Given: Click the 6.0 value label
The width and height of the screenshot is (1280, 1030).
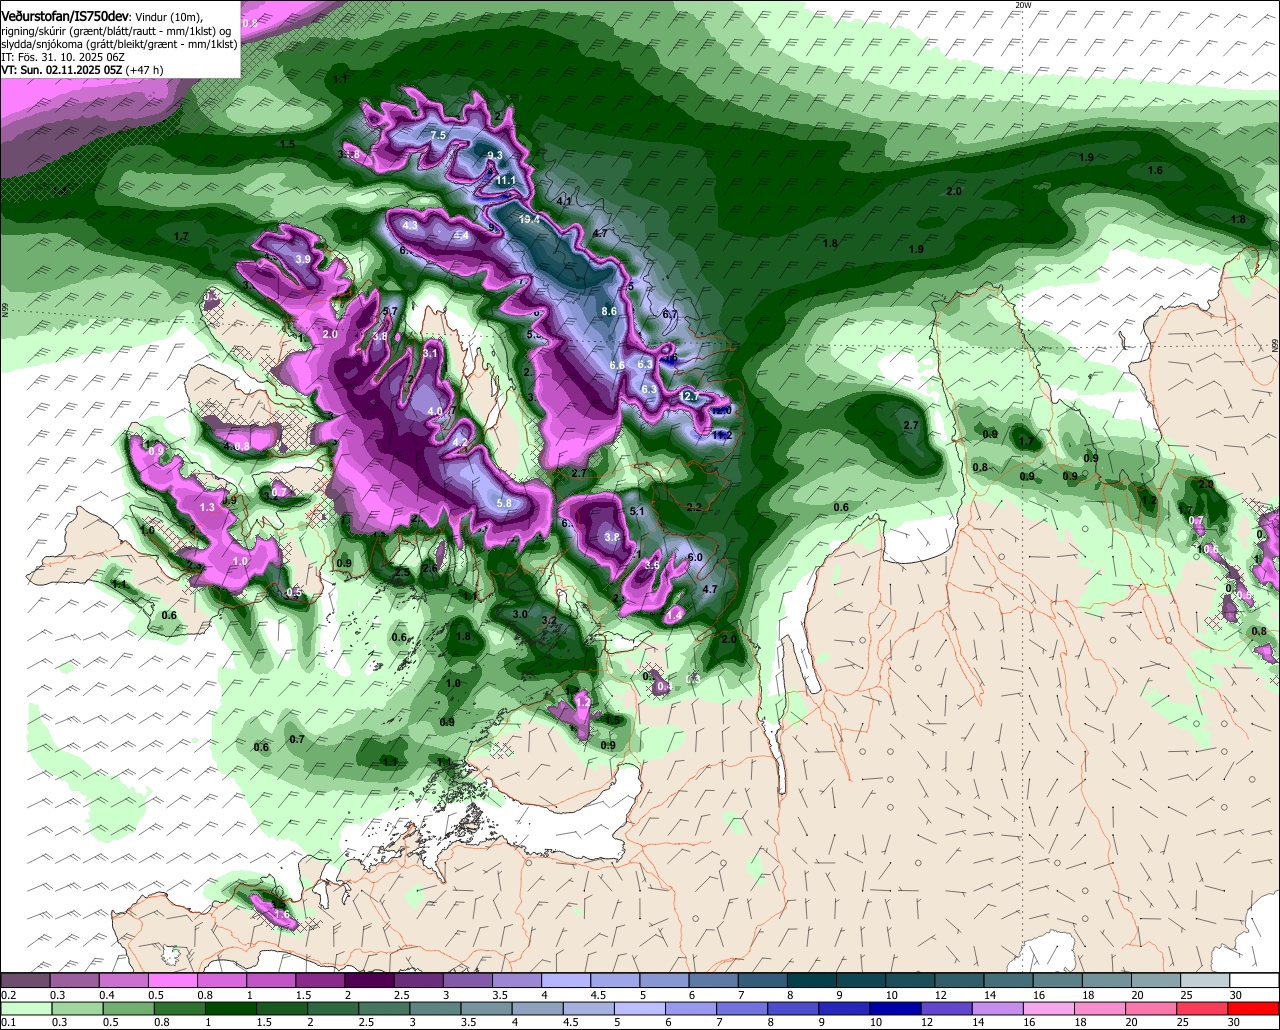Looking at the screenshot, I should tap(695, 557).
